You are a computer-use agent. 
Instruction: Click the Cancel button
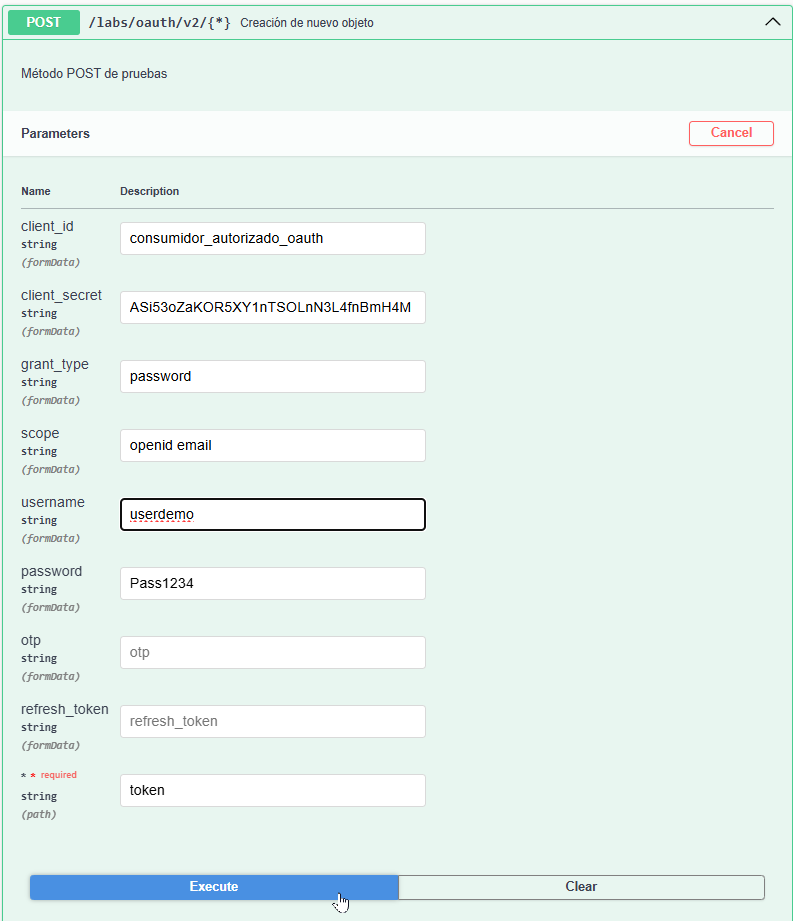pyautogui.click(x=731, y=133)
